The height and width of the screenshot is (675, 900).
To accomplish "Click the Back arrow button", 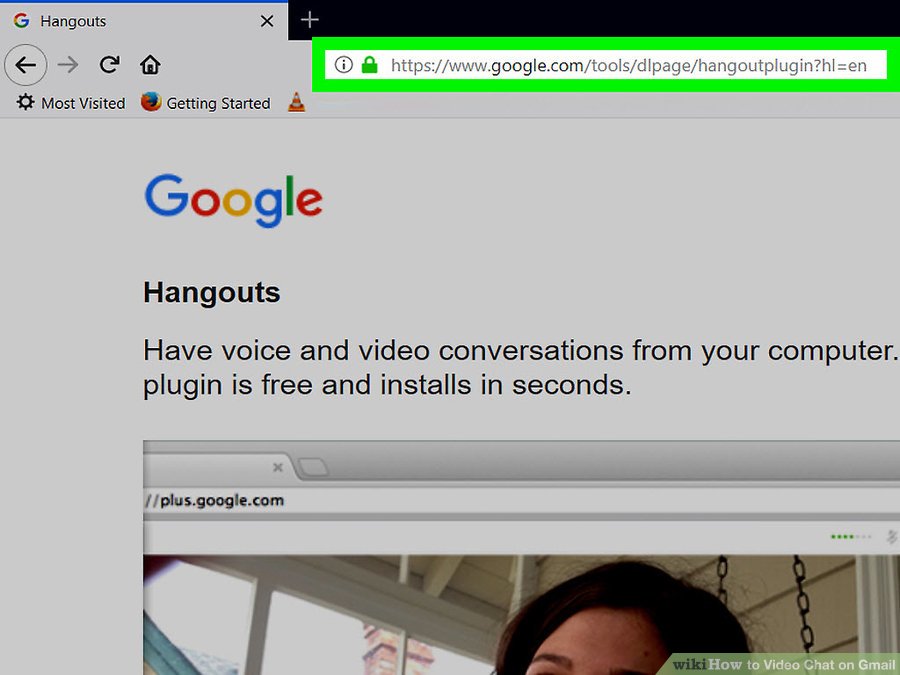I will (x=26, y=65).
